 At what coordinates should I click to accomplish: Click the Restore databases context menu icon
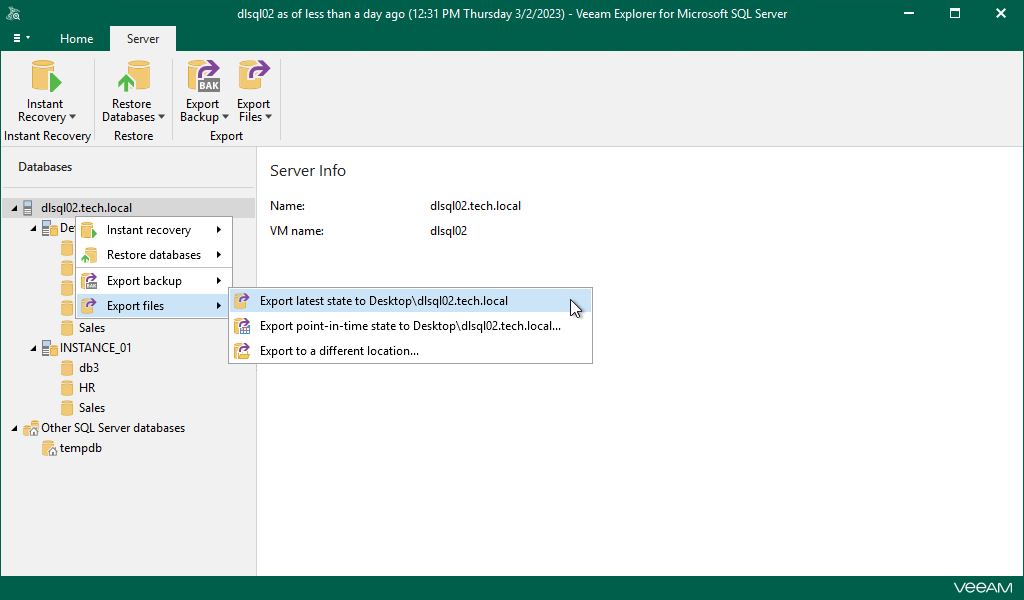[89, 255]
